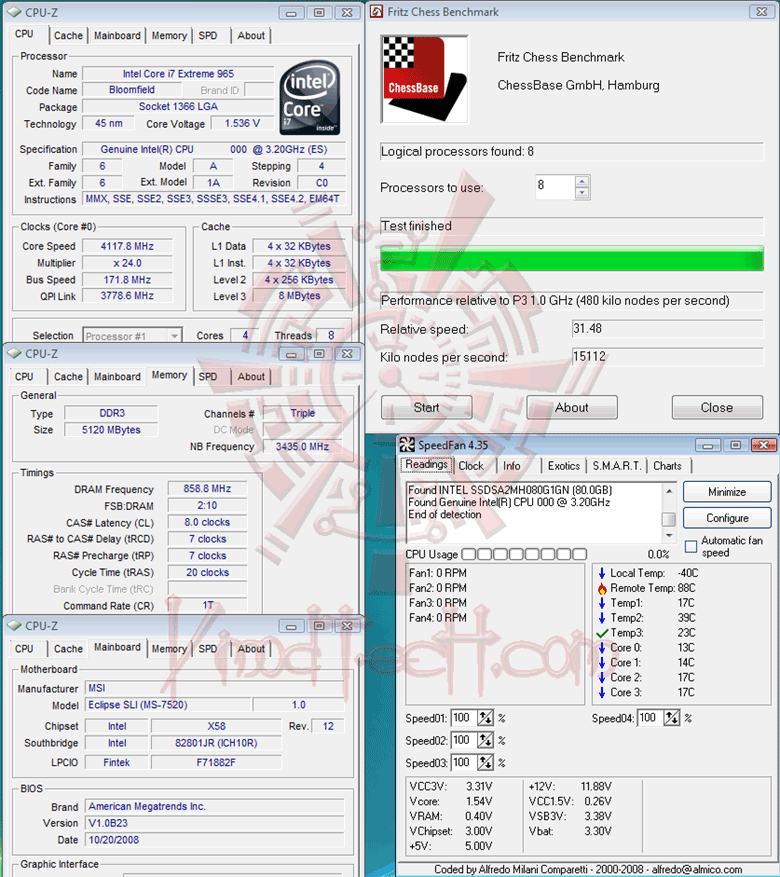
Task: Click the Speed04 value field
Action: click(650, 718)
